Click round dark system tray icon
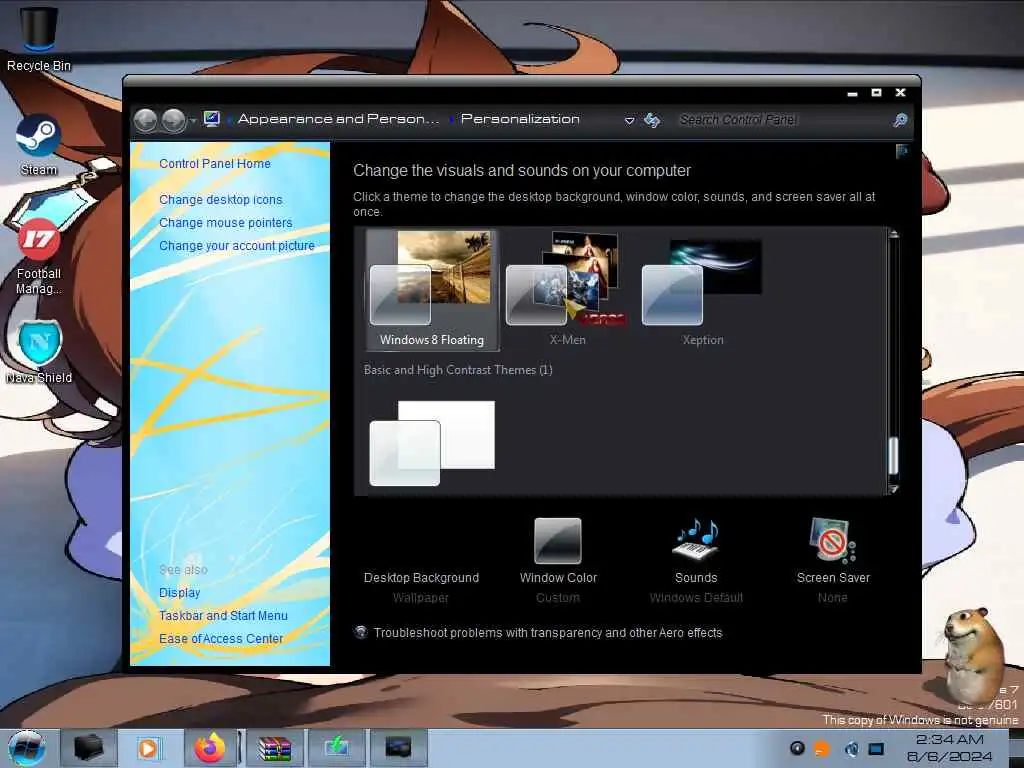The image size is (1024, 768). click(x=797, y=748)
